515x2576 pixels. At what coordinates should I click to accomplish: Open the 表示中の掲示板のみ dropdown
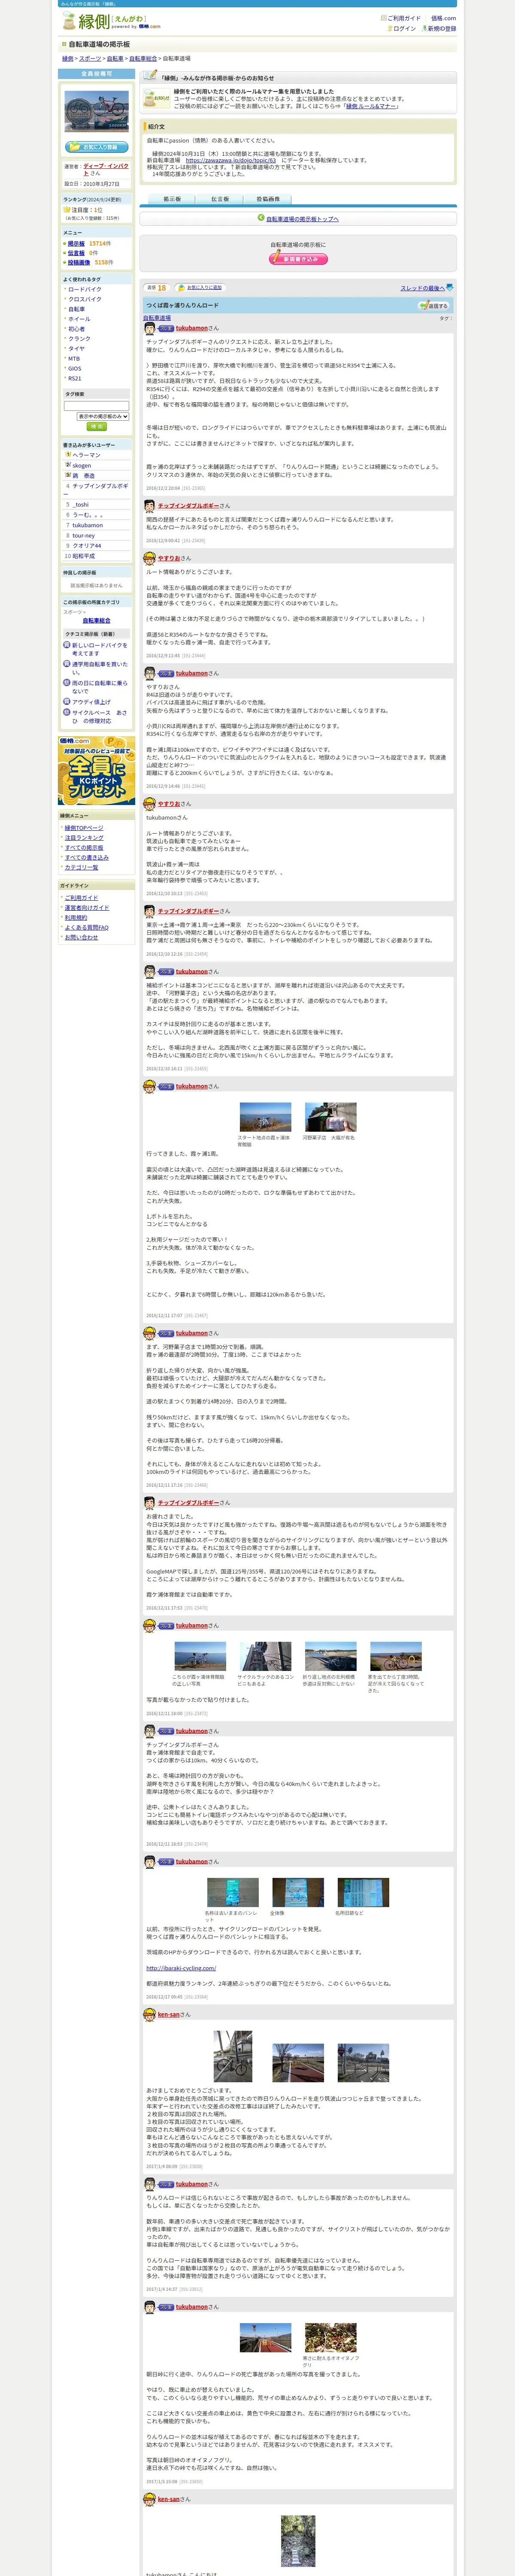click(103, 416)
